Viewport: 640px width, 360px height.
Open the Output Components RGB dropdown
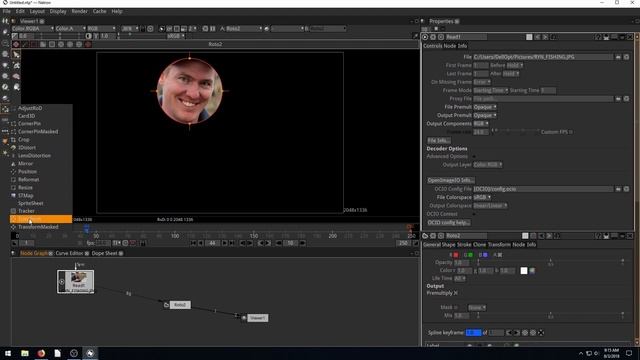[481, 124]
